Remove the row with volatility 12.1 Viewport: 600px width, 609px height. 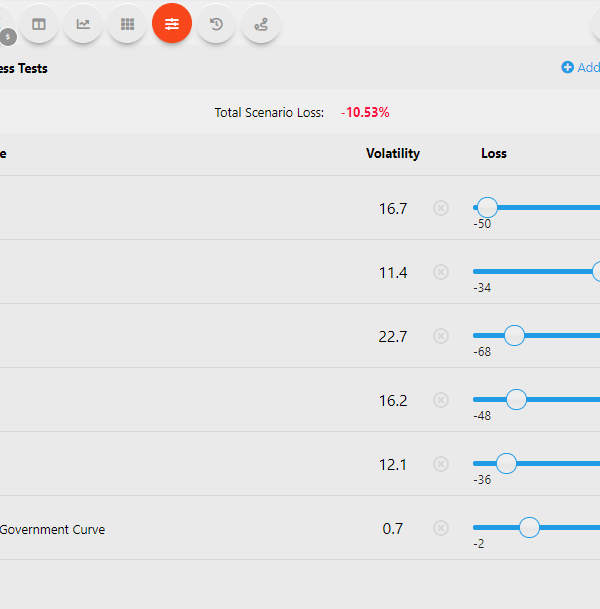click(441, 464)
